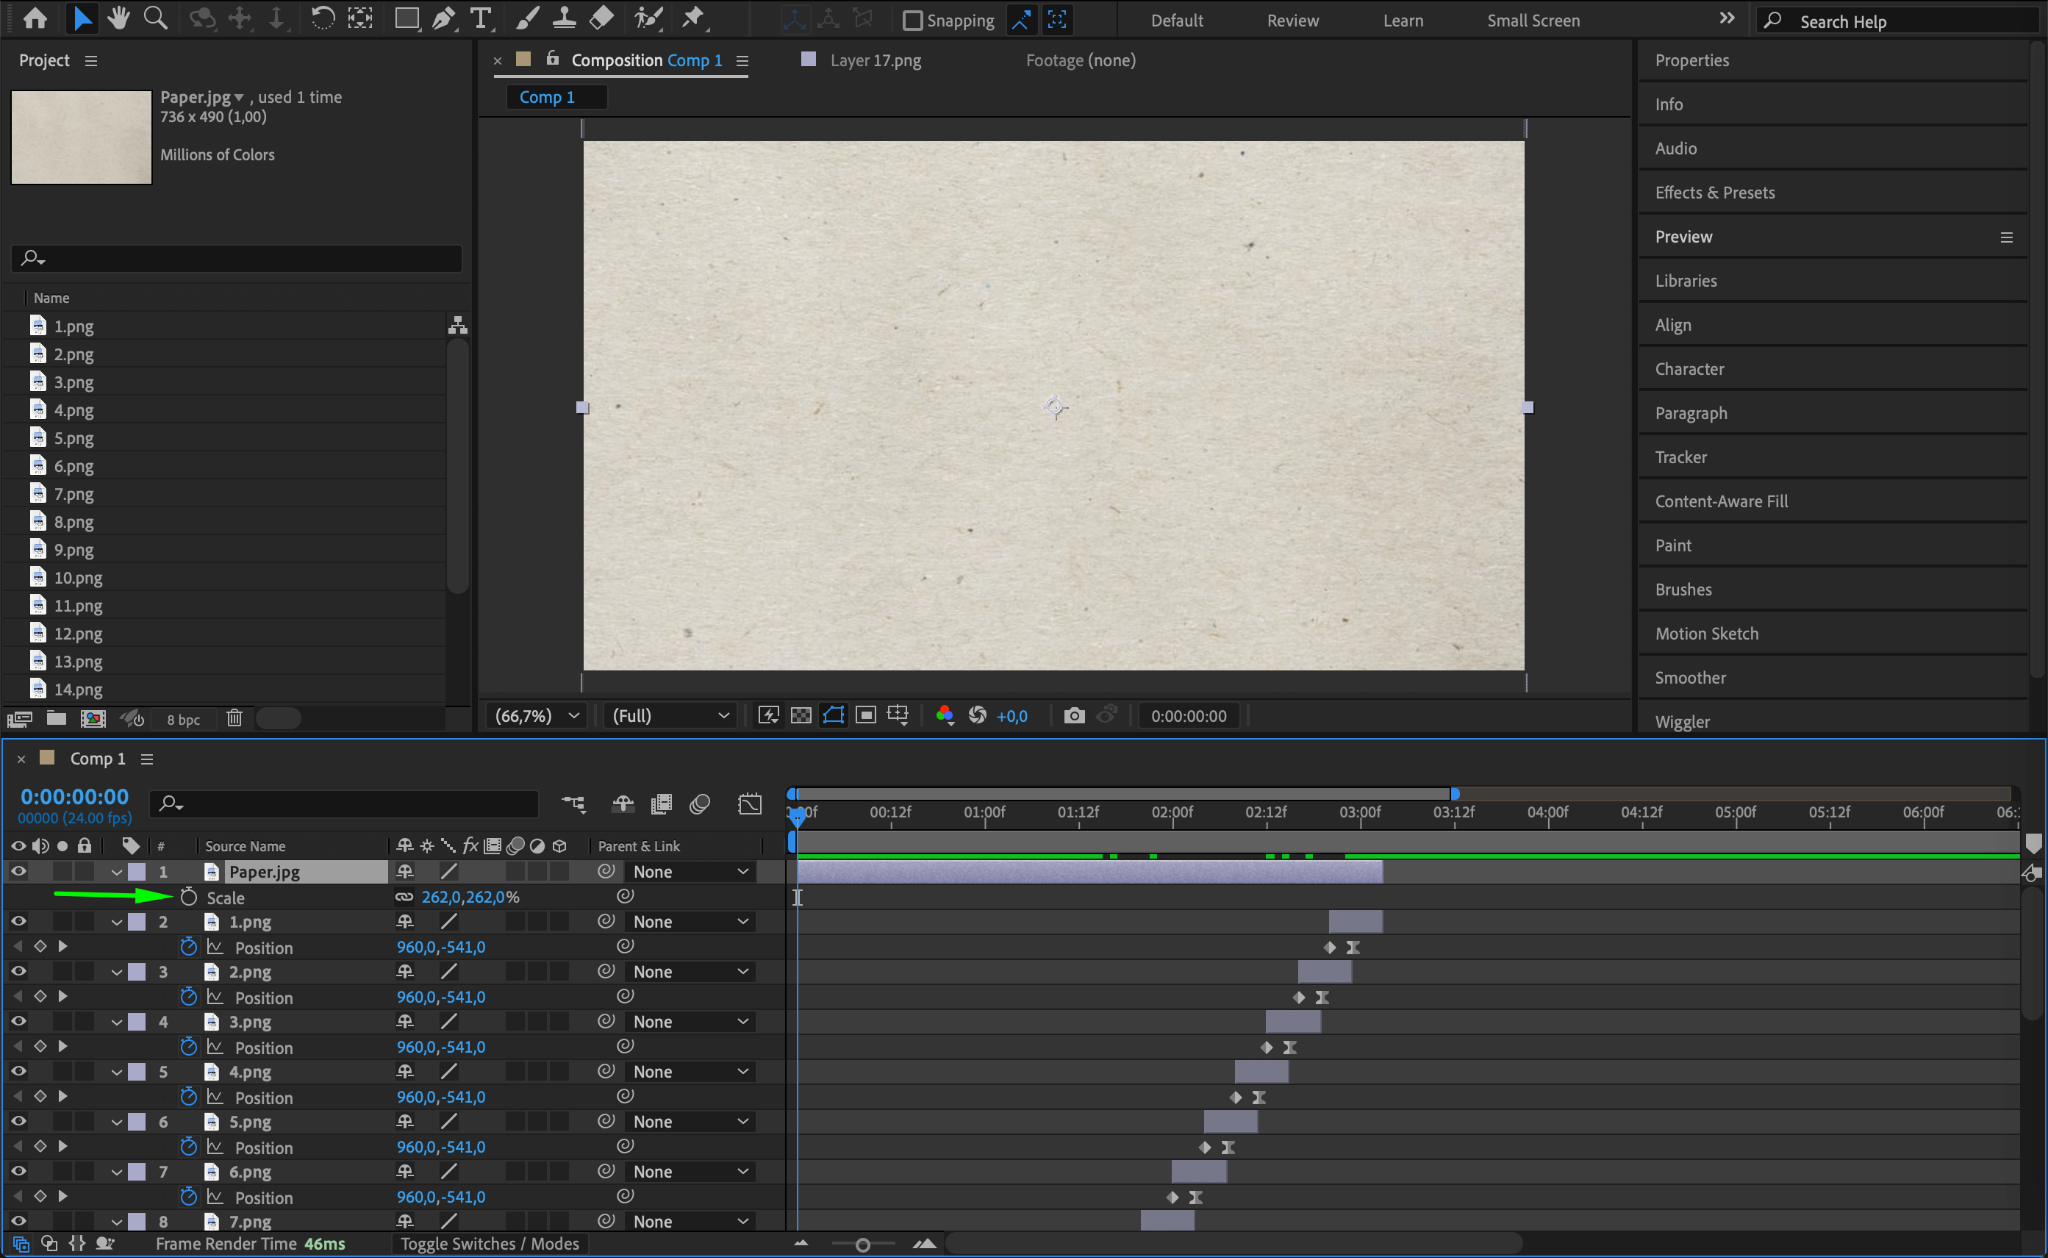Open Graph Editor in timeline
This screenshot has height=1258, width=2048.
(750, 804)
